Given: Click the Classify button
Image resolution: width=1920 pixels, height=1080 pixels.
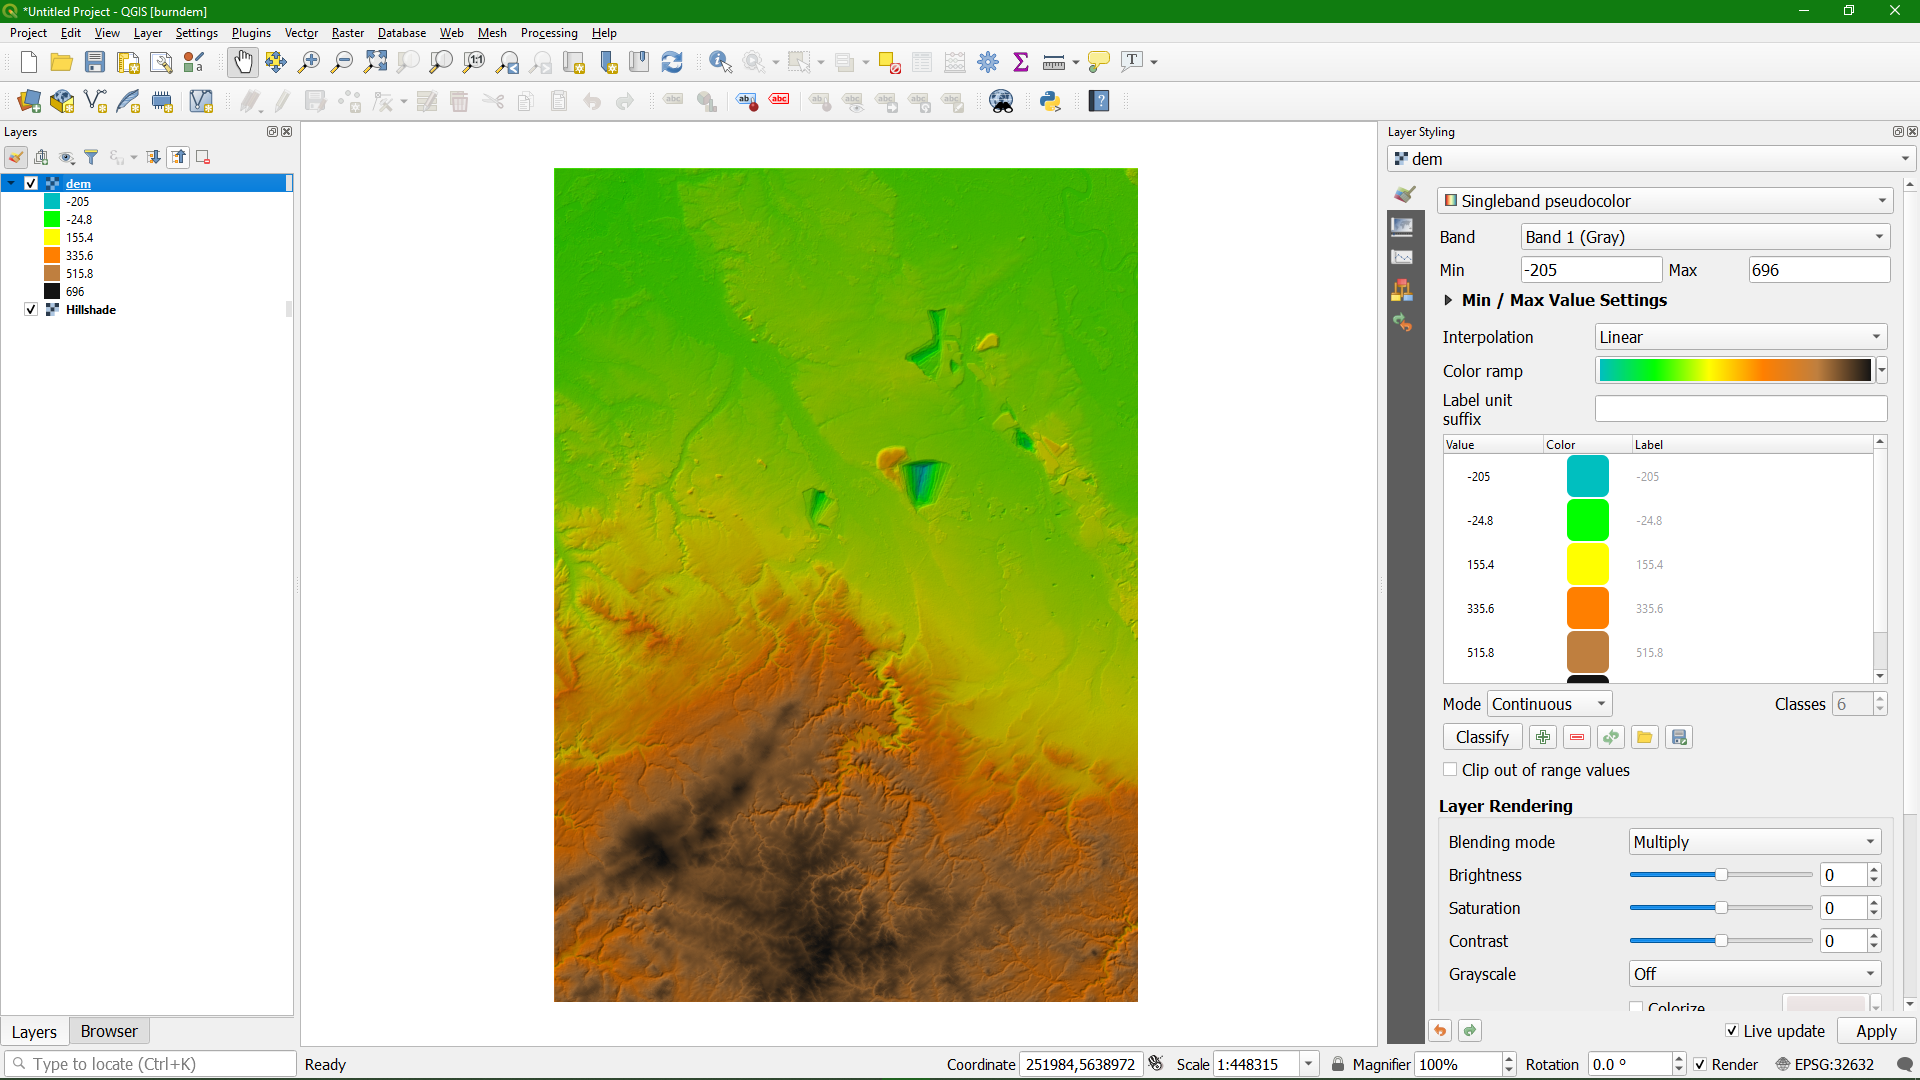Looking at the screenshot, I should click(1482, 737).
